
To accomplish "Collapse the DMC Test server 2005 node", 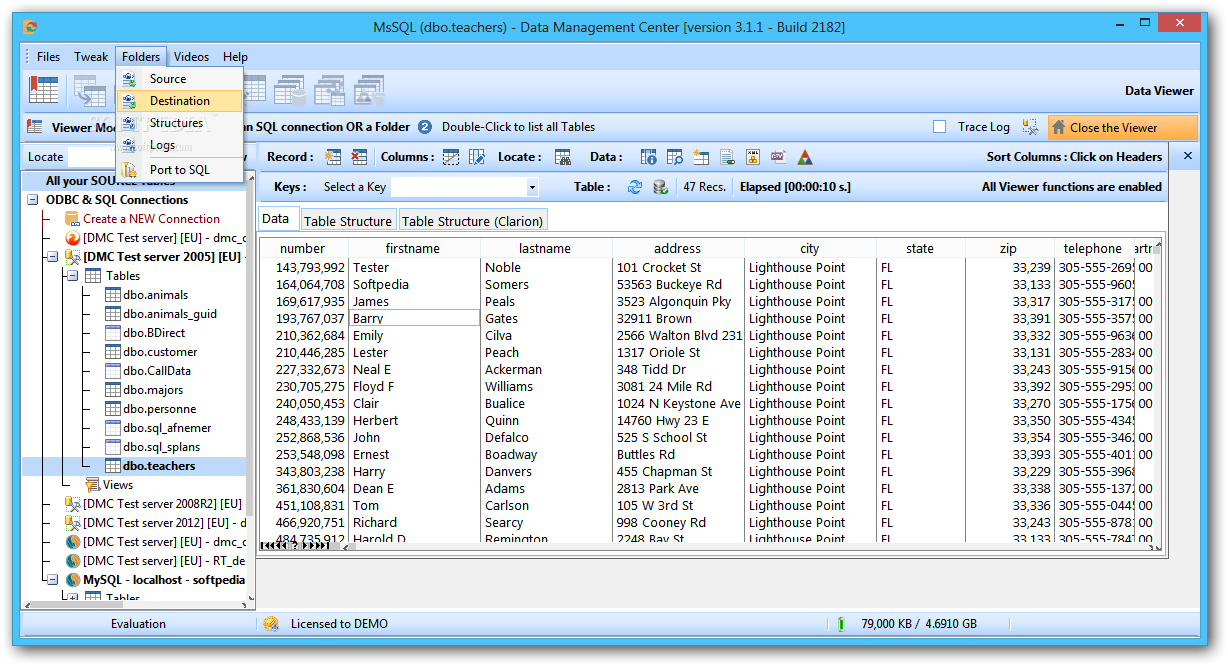I will click(52, 257).
